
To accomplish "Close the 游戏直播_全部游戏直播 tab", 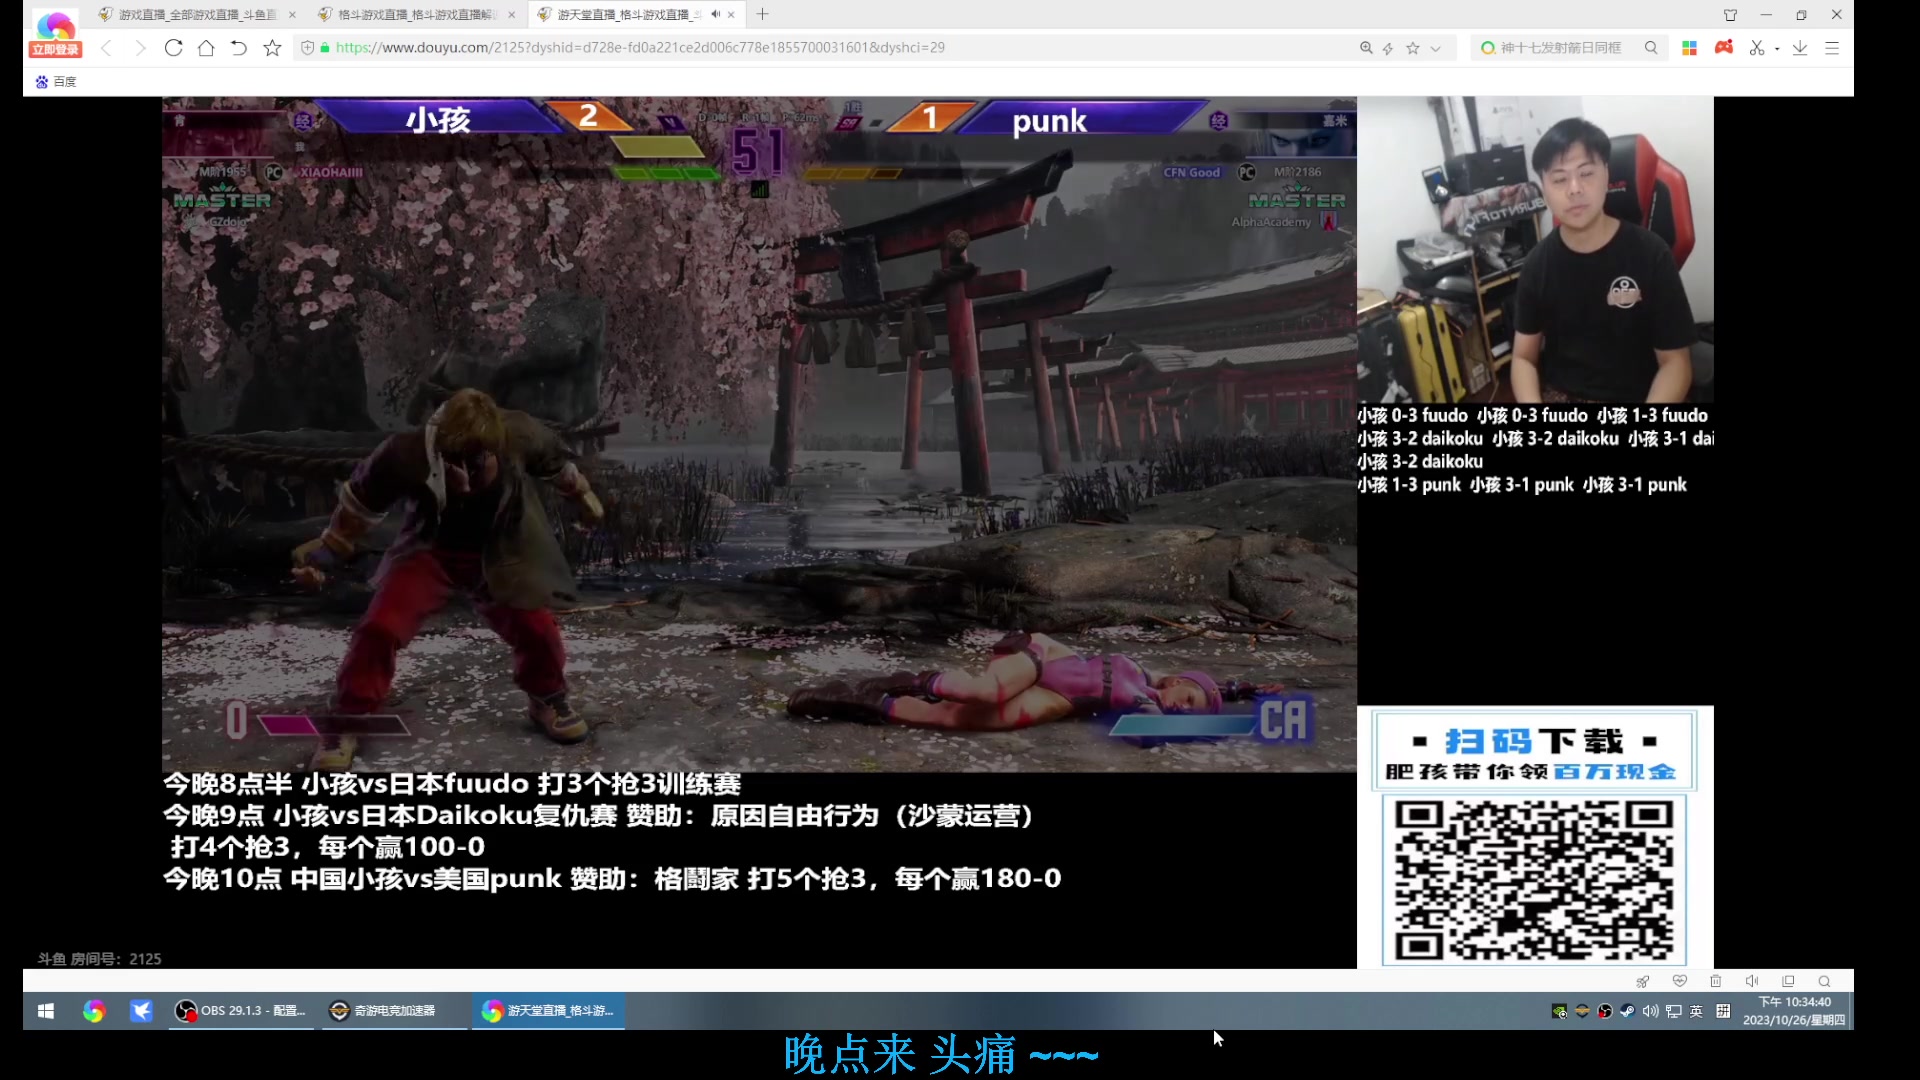I will [x=292, y=14].
